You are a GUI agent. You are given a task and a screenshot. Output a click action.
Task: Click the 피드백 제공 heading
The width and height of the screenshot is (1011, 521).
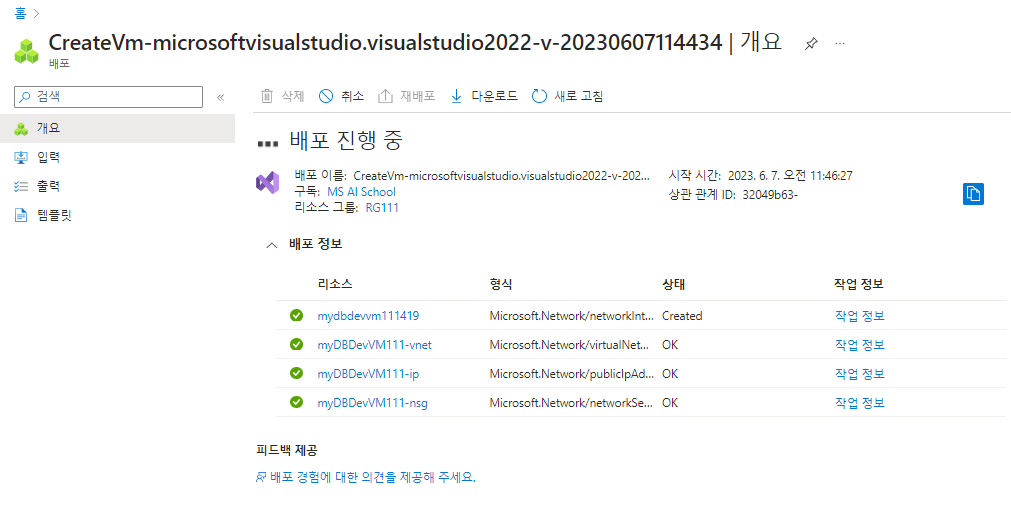click(x=286, y=450)
